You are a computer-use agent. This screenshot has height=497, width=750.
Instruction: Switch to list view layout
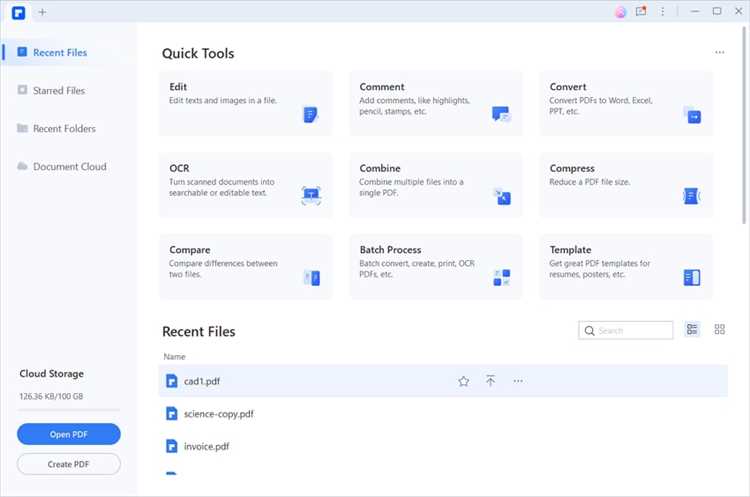click(x=692, y=329)
